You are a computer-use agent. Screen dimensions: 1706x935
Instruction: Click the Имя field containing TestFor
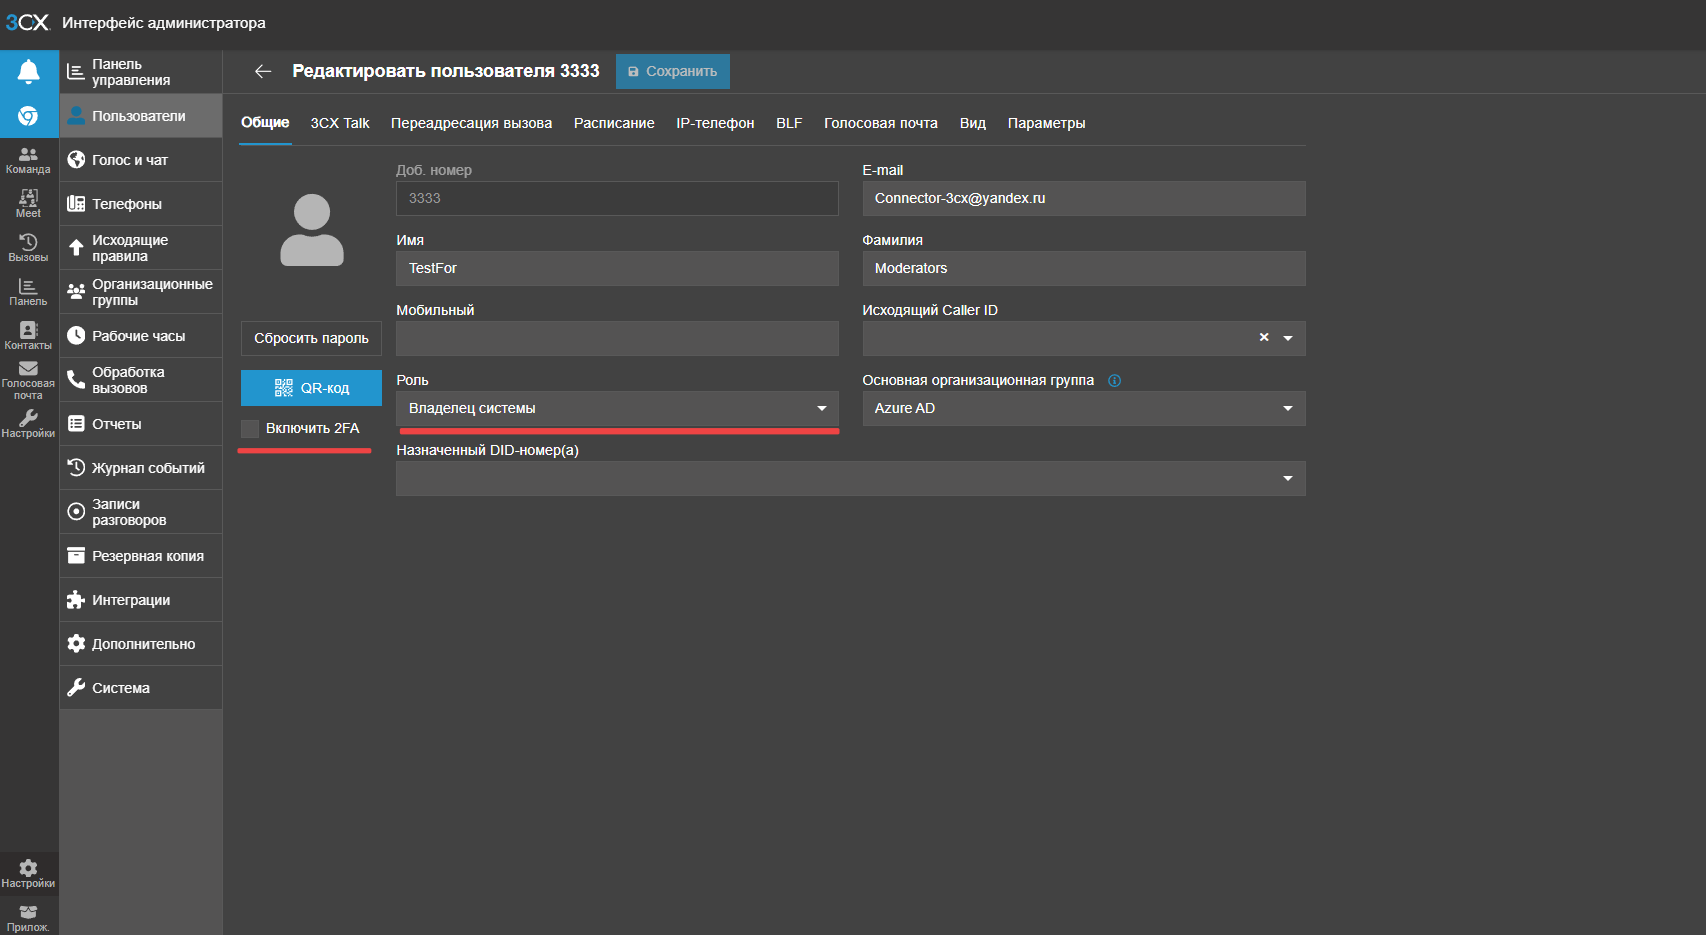617,268
